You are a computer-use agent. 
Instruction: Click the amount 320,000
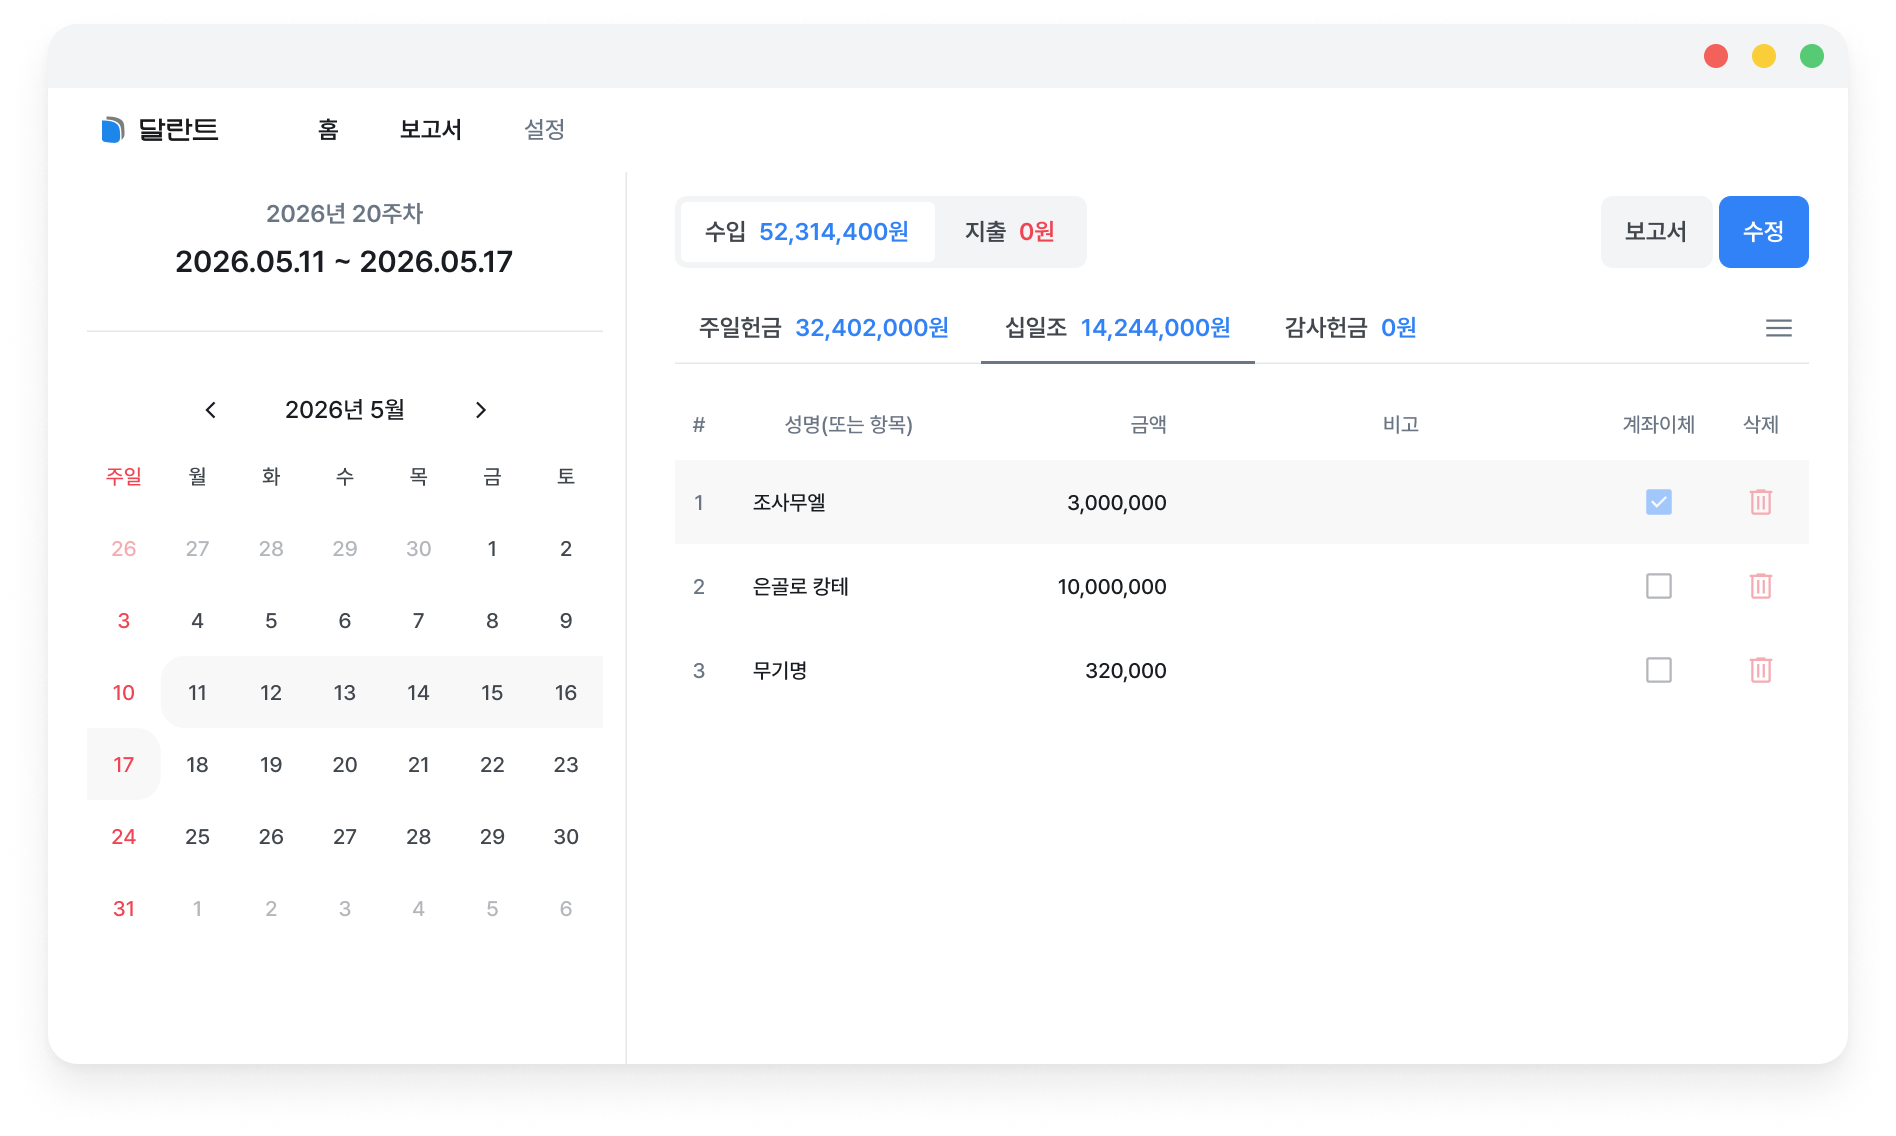tap(1126, 670)
